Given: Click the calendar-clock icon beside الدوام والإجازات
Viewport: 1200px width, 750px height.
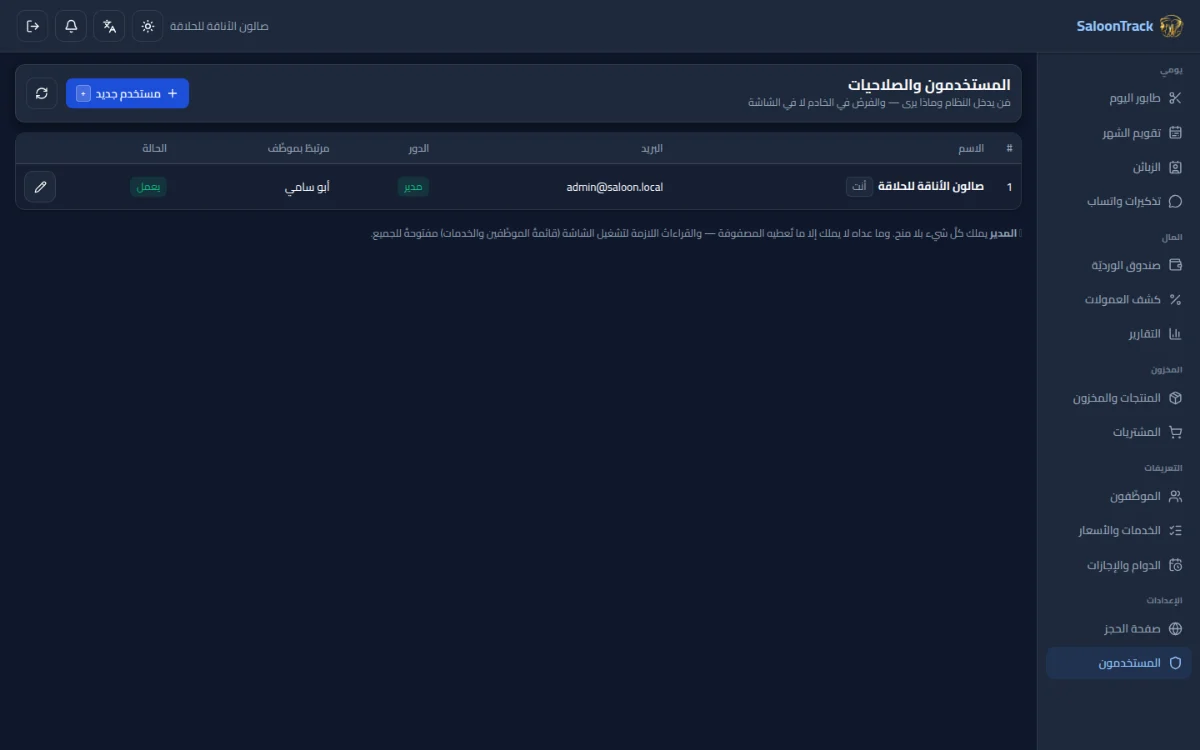Looking at the screenshot, I should click(x=1175, y=565).
